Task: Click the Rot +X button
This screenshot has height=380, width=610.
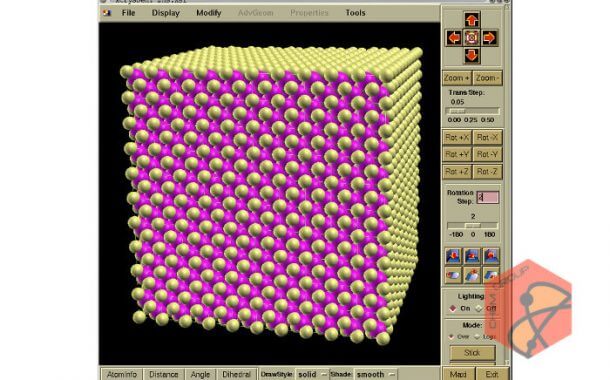Action: pos(457,137)
